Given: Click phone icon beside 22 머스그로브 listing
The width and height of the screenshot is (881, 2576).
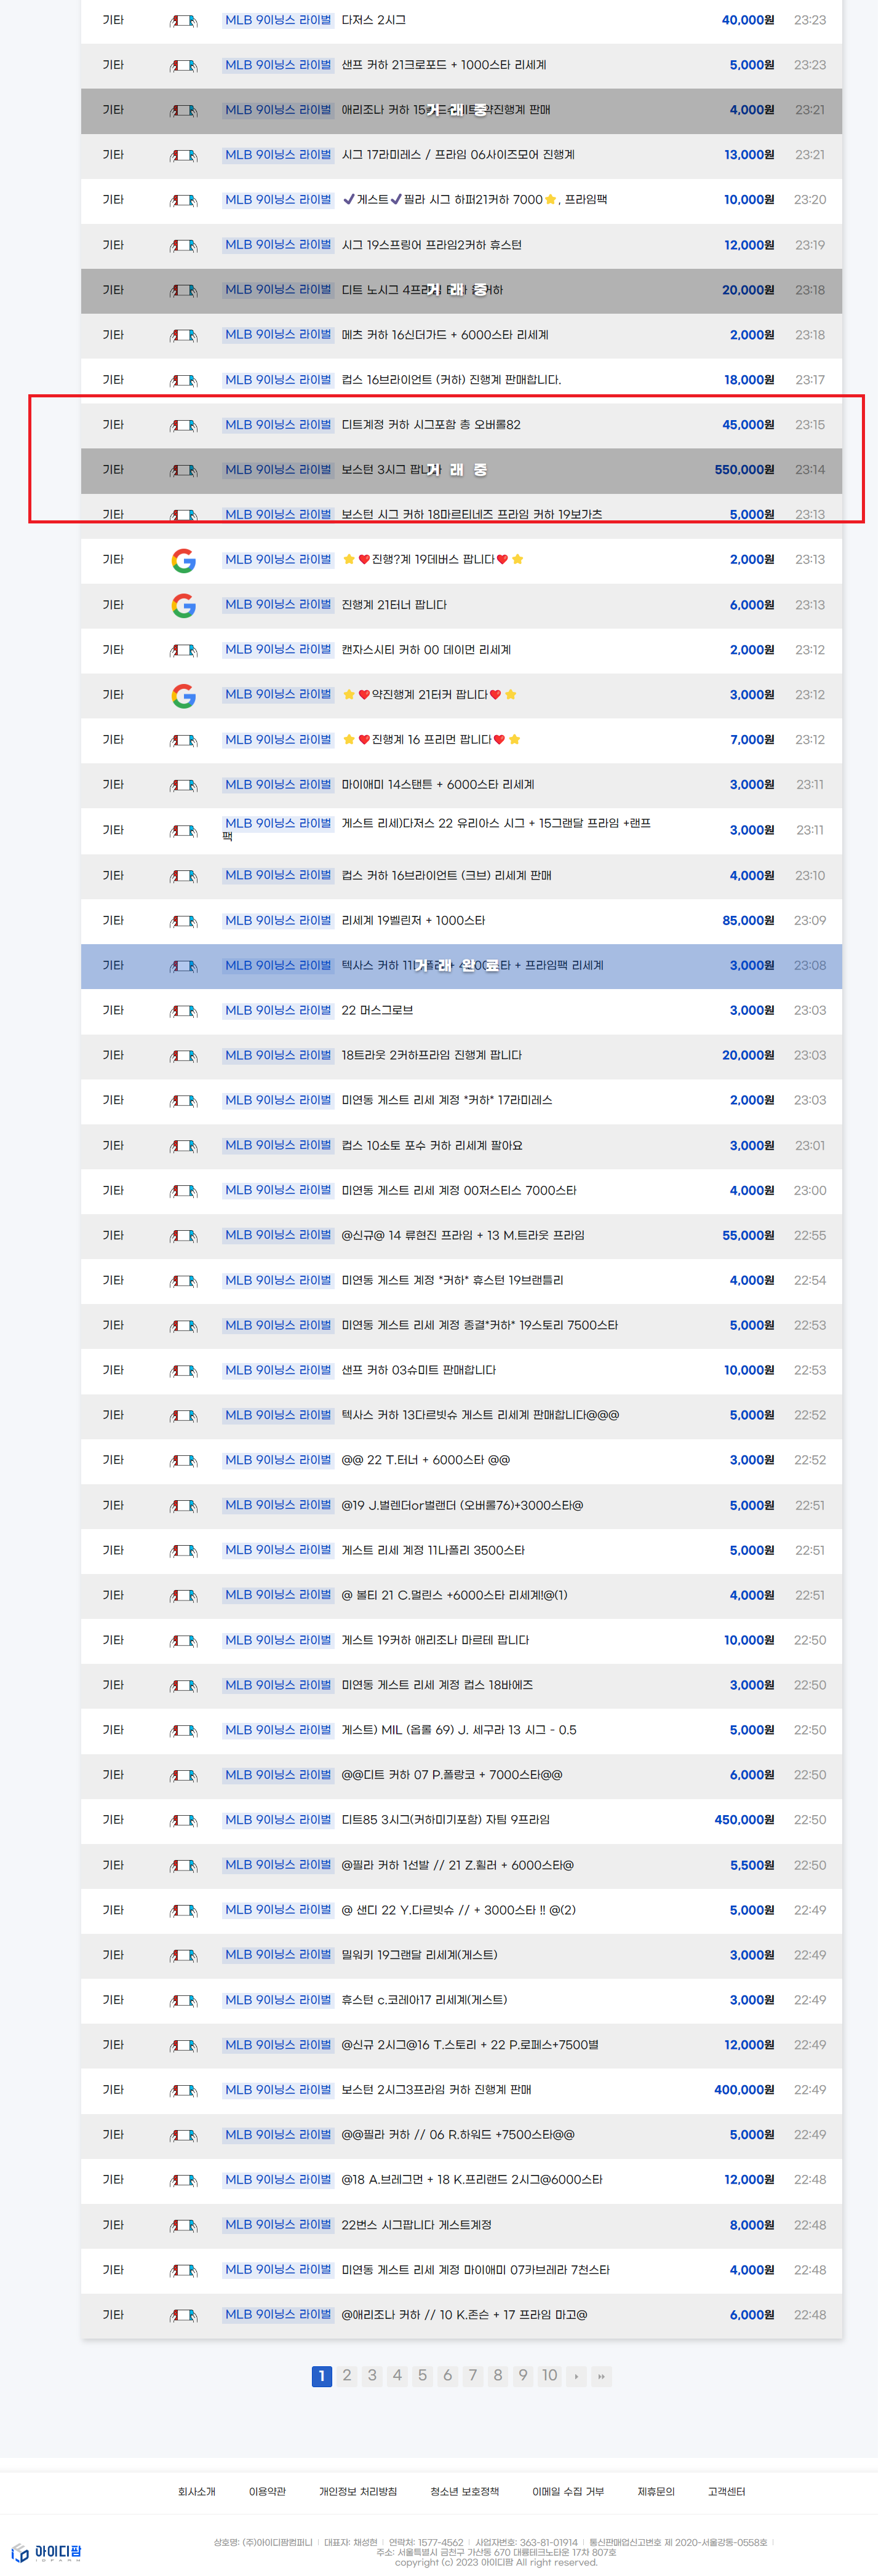Looking at the screenshot, I should (183, 1011).
